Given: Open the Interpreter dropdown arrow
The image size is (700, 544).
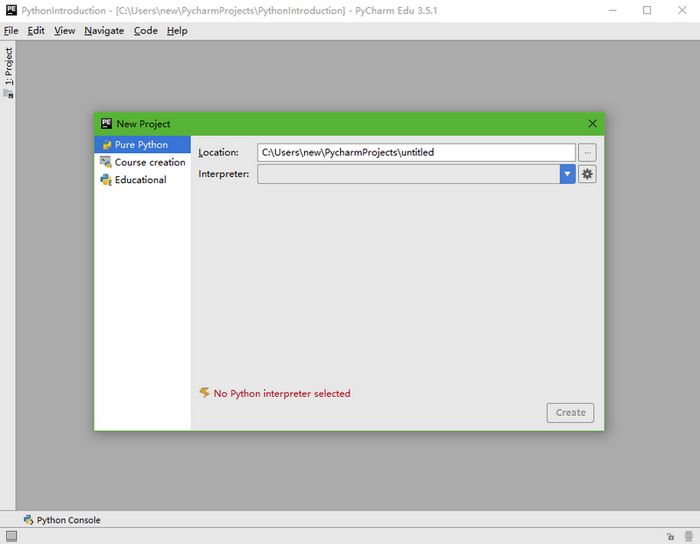Looking at the screenshot, I should point(567,174).
